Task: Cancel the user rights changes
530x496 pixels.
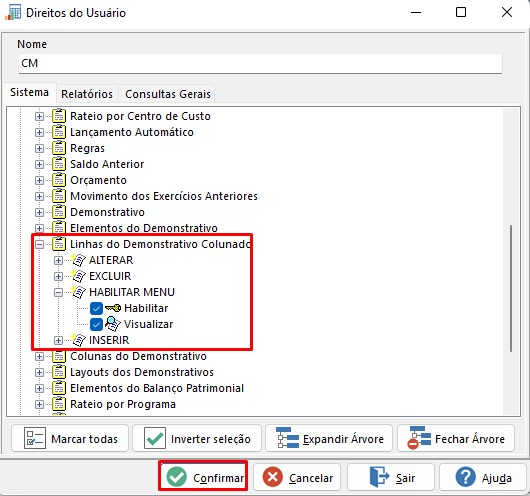Action: coord(297,477)
